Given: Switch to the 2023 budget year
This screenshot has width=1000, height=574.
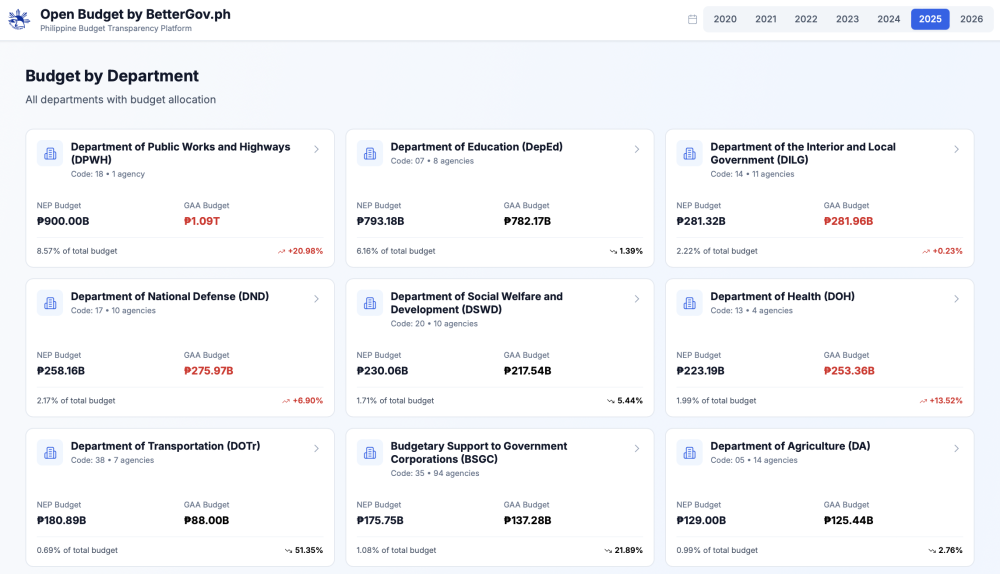Looking at the screenshot, I should pyautogui.click(x=847, y=19).
